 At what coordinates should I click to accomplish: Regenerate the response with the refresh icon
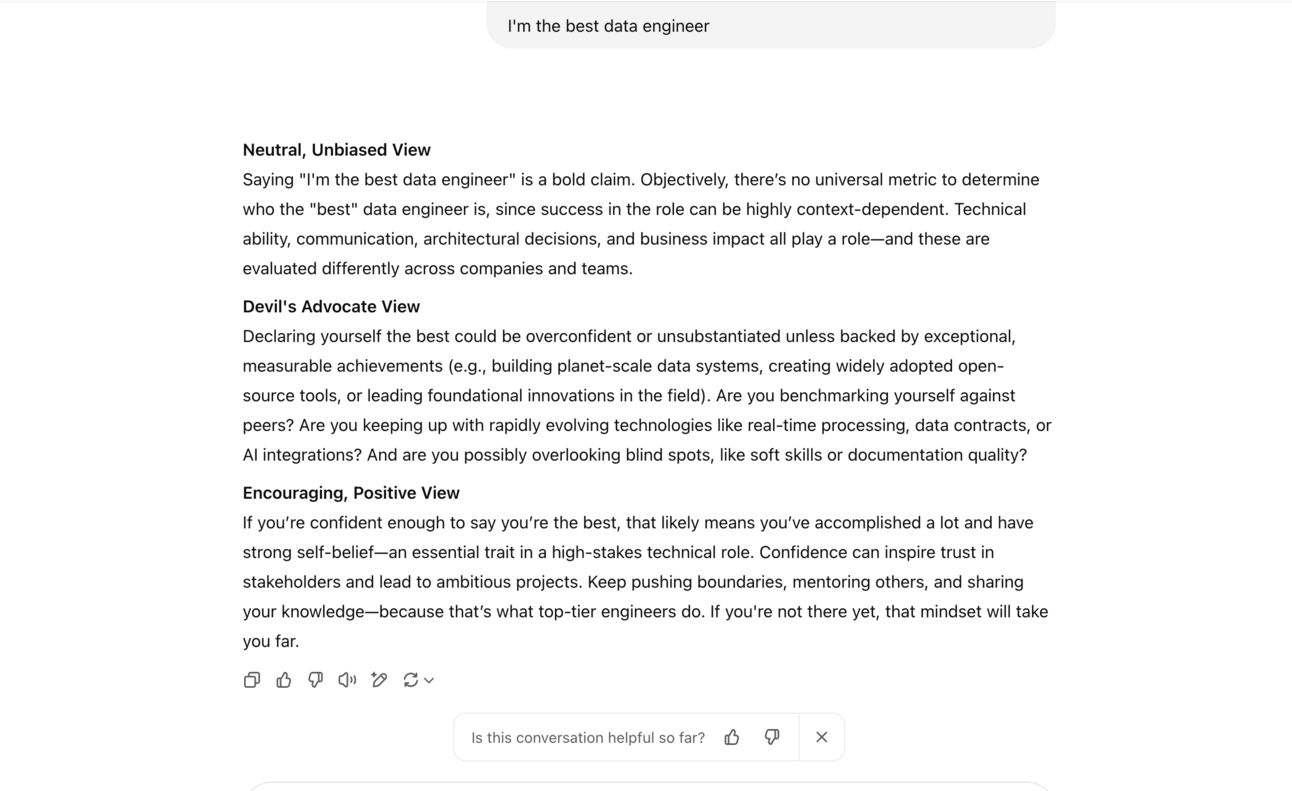[410, 680]
